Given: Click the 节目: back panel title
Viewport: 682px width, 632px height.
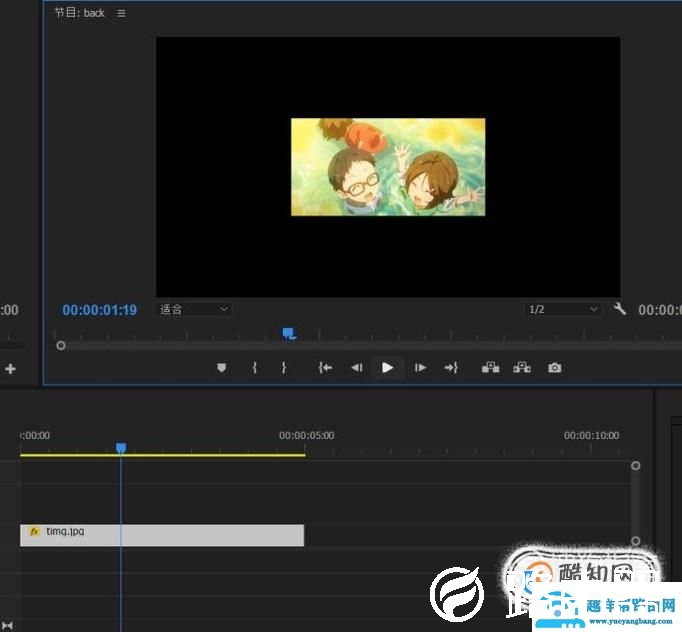Looking at the screenshot, I should click(80, 13).
